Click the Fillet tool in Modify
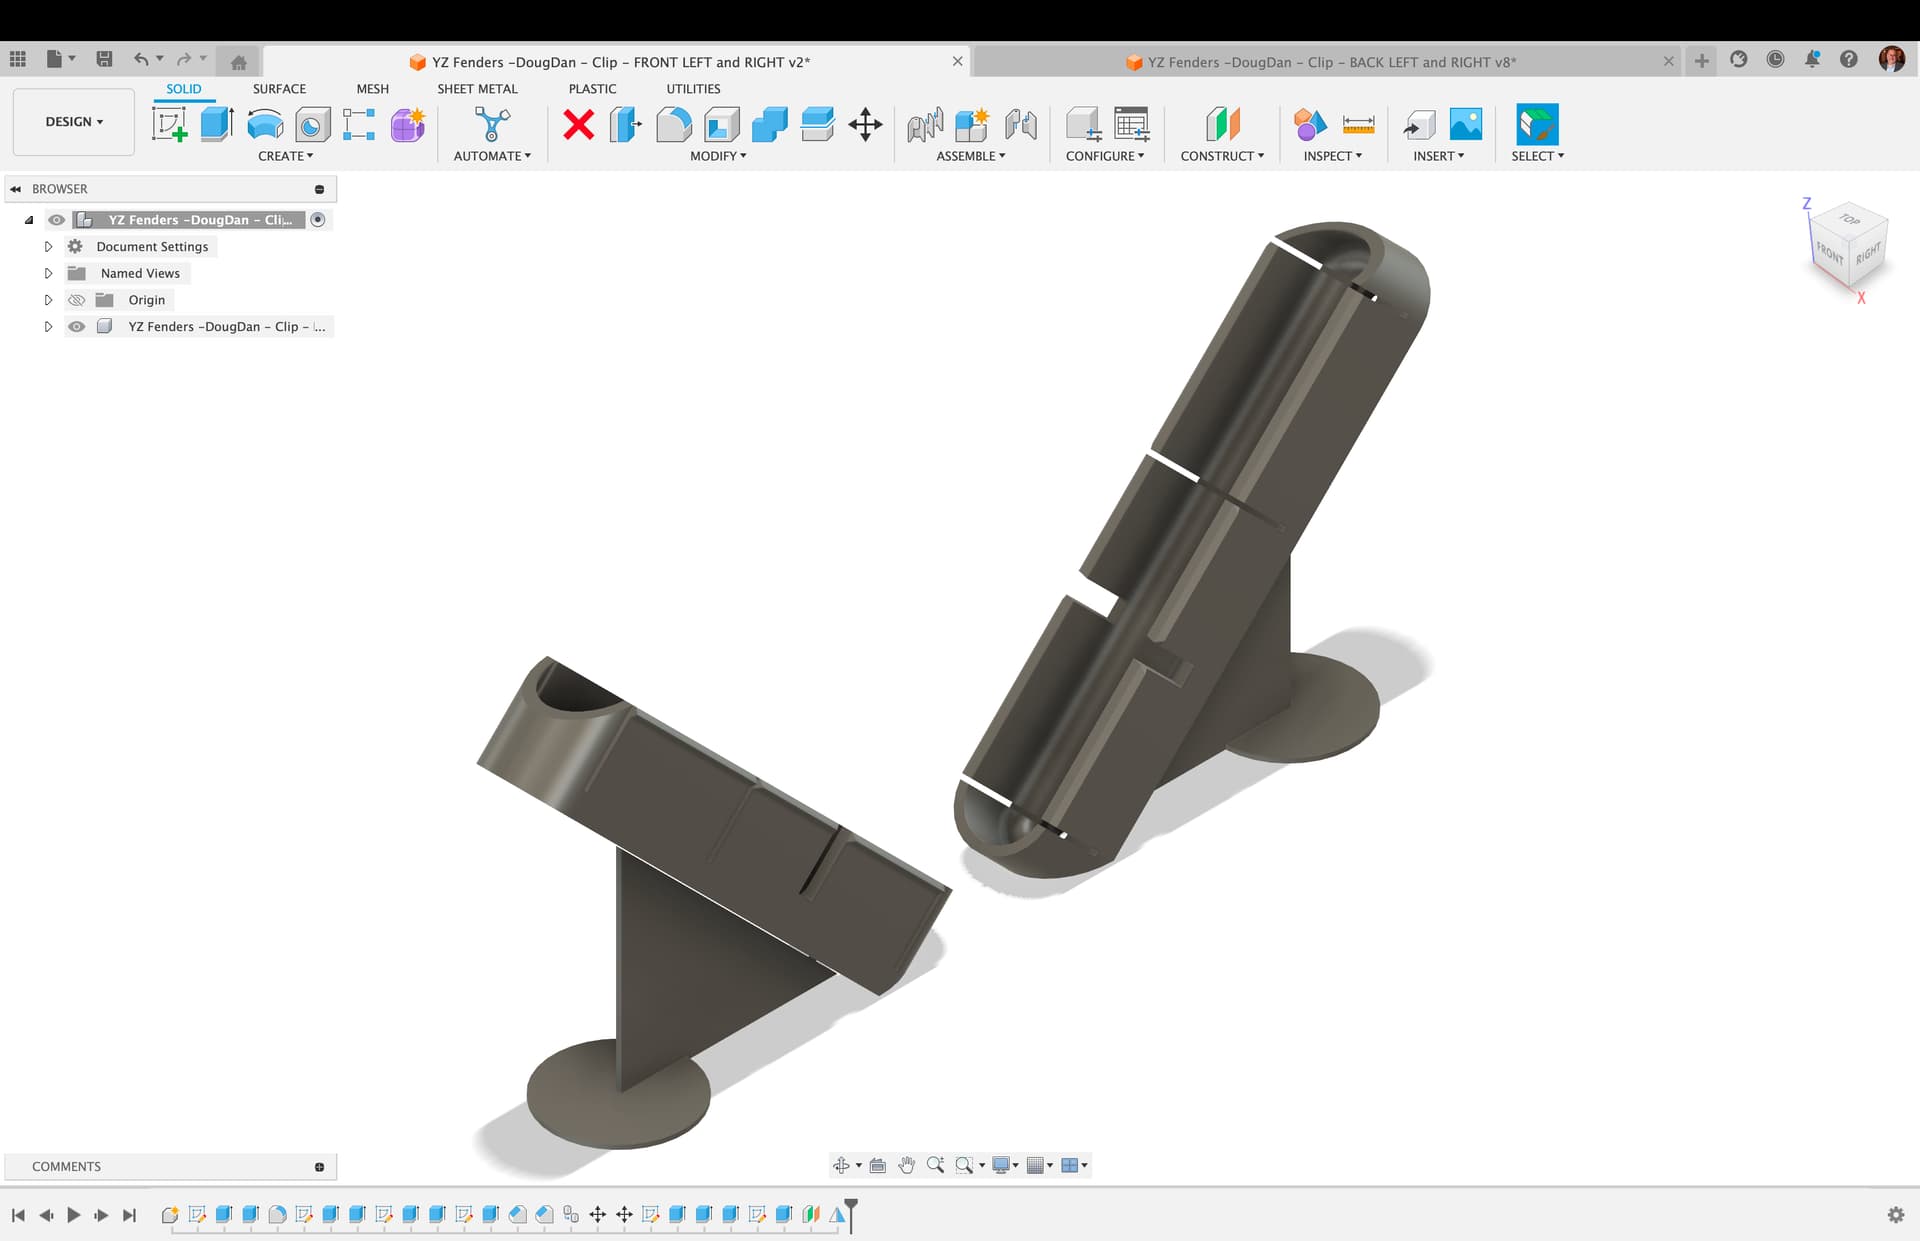Image resolution: width=1920 pixels, height=1241 pixels. (673, 125)
